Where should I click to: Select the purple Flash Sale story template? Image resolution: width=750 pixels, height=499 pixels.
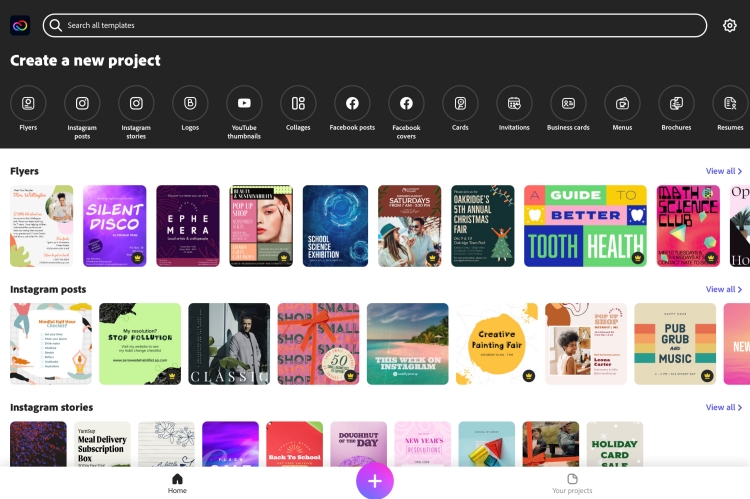[x=231, y=444]
